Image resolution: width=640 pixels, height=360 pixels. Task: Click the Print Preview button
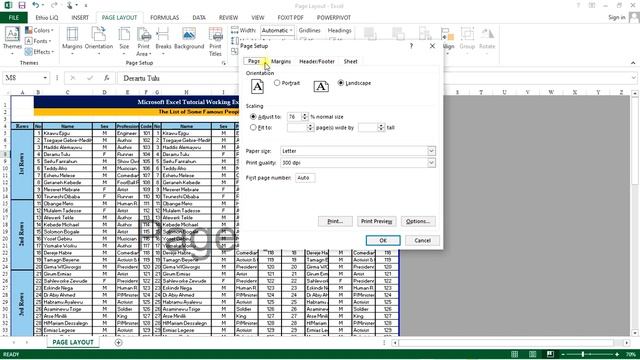376,221
